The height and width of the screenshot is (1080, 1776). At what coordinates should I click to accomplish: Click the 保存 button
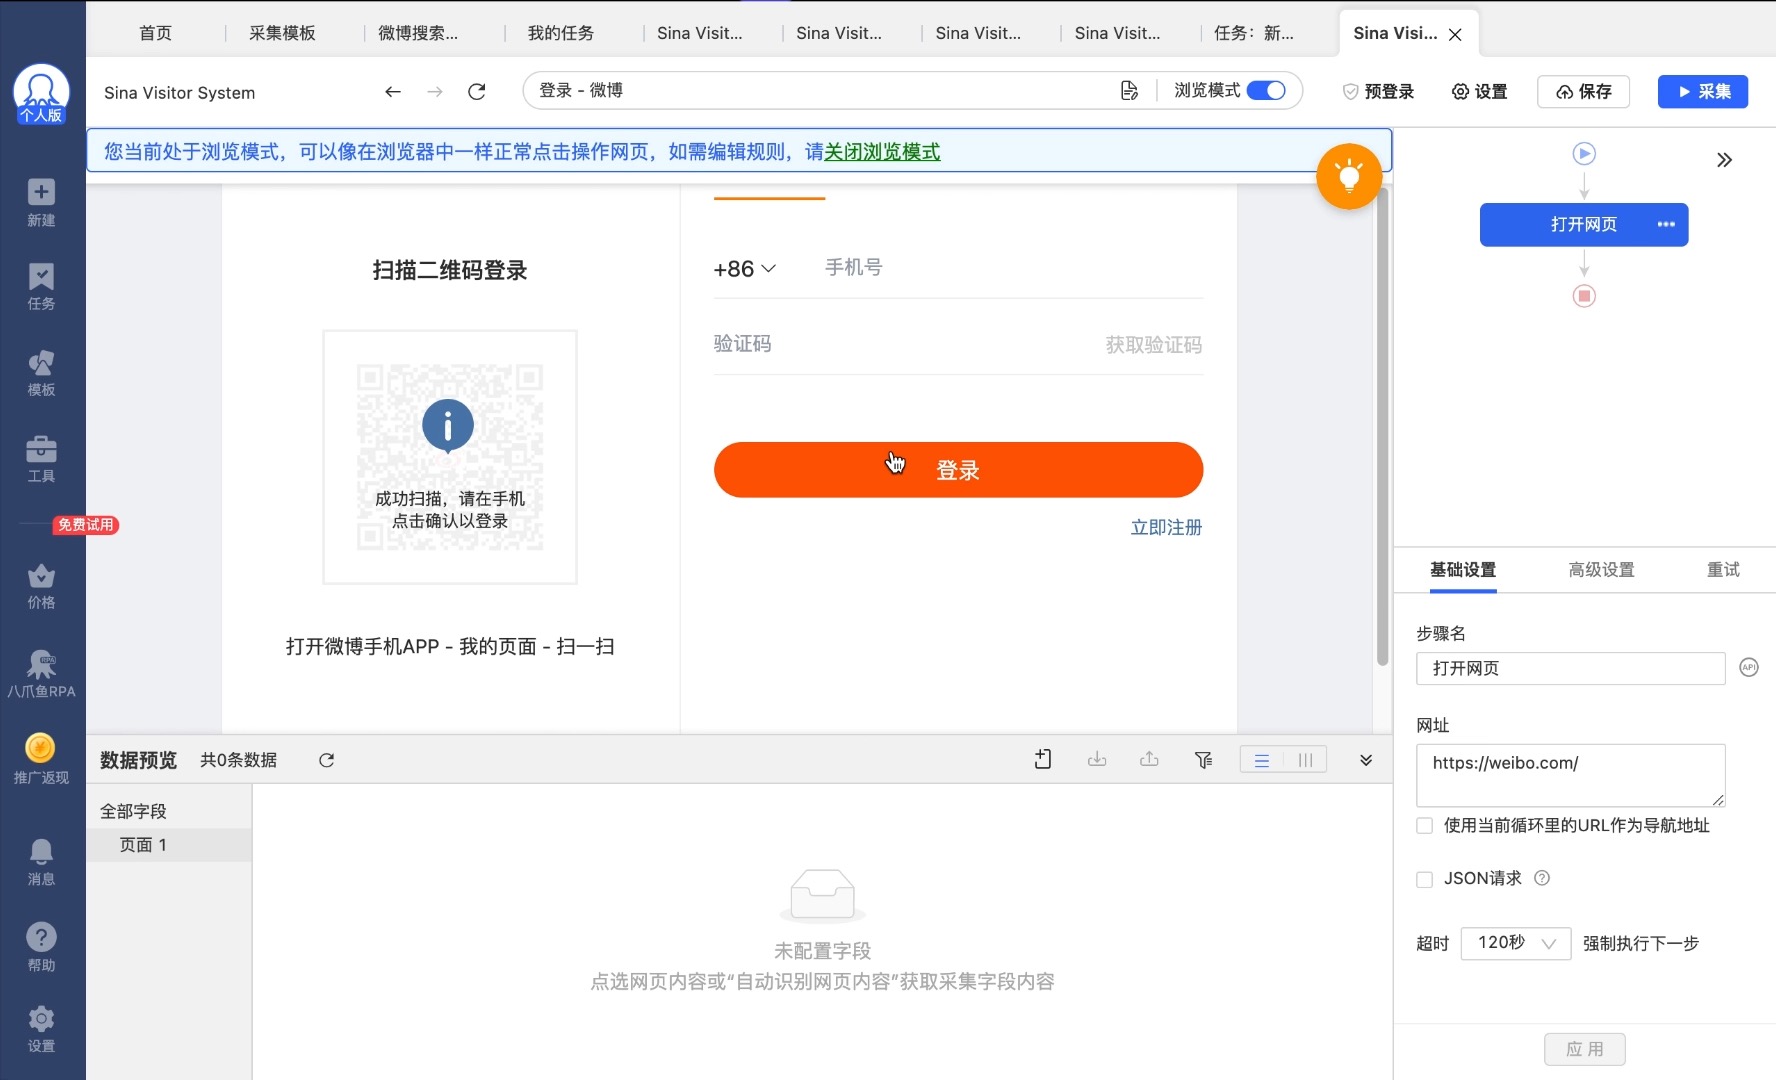[x=1584, y=92]
